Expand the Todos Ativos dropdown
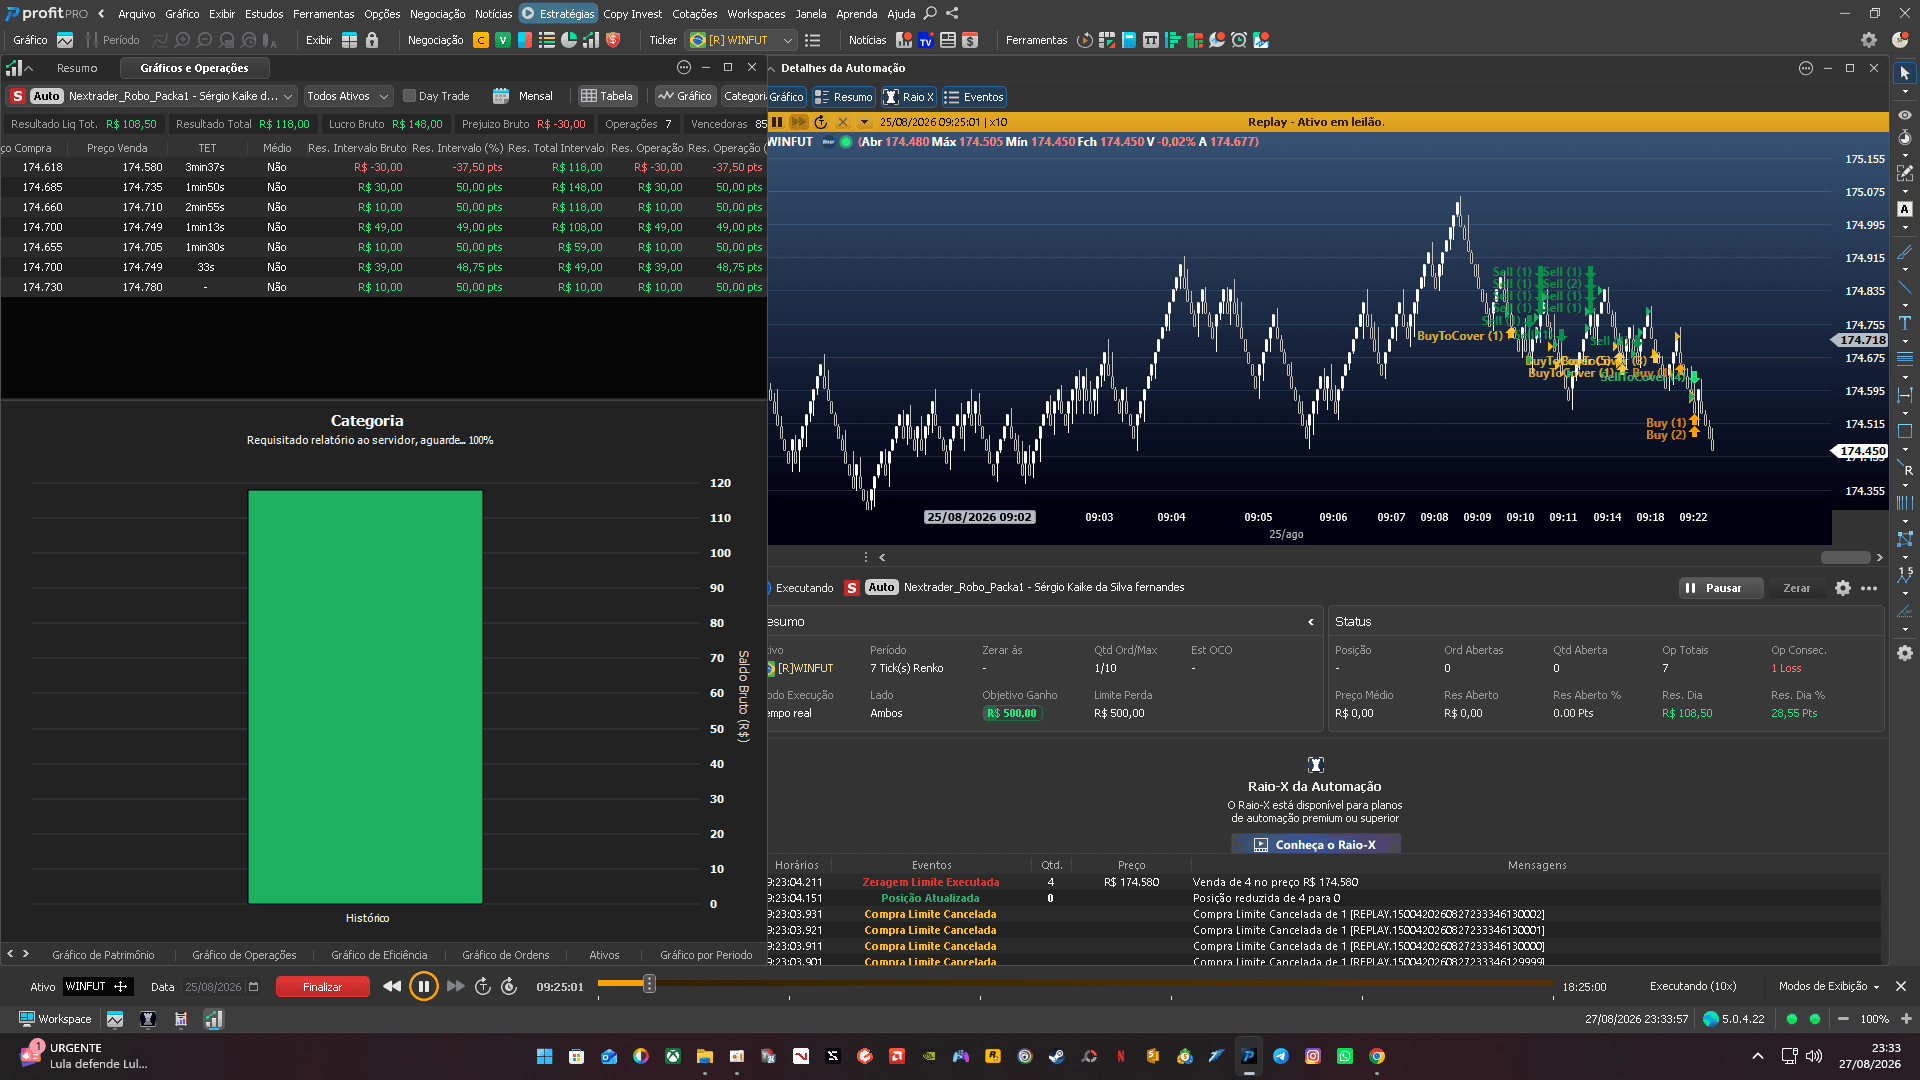Screen dimensions: 1920x1080 pos(347,96)
